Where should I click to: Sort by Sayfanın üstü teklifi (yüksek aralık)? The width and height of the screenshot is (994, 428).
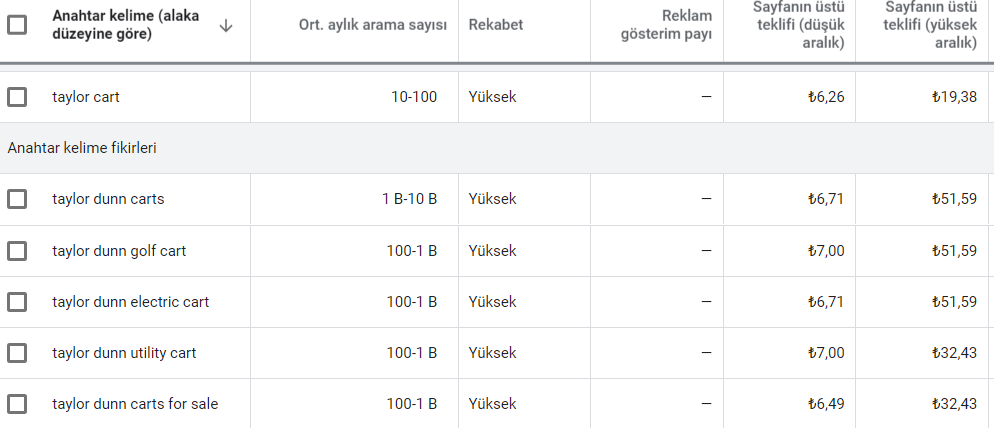[x=931, y=25]
